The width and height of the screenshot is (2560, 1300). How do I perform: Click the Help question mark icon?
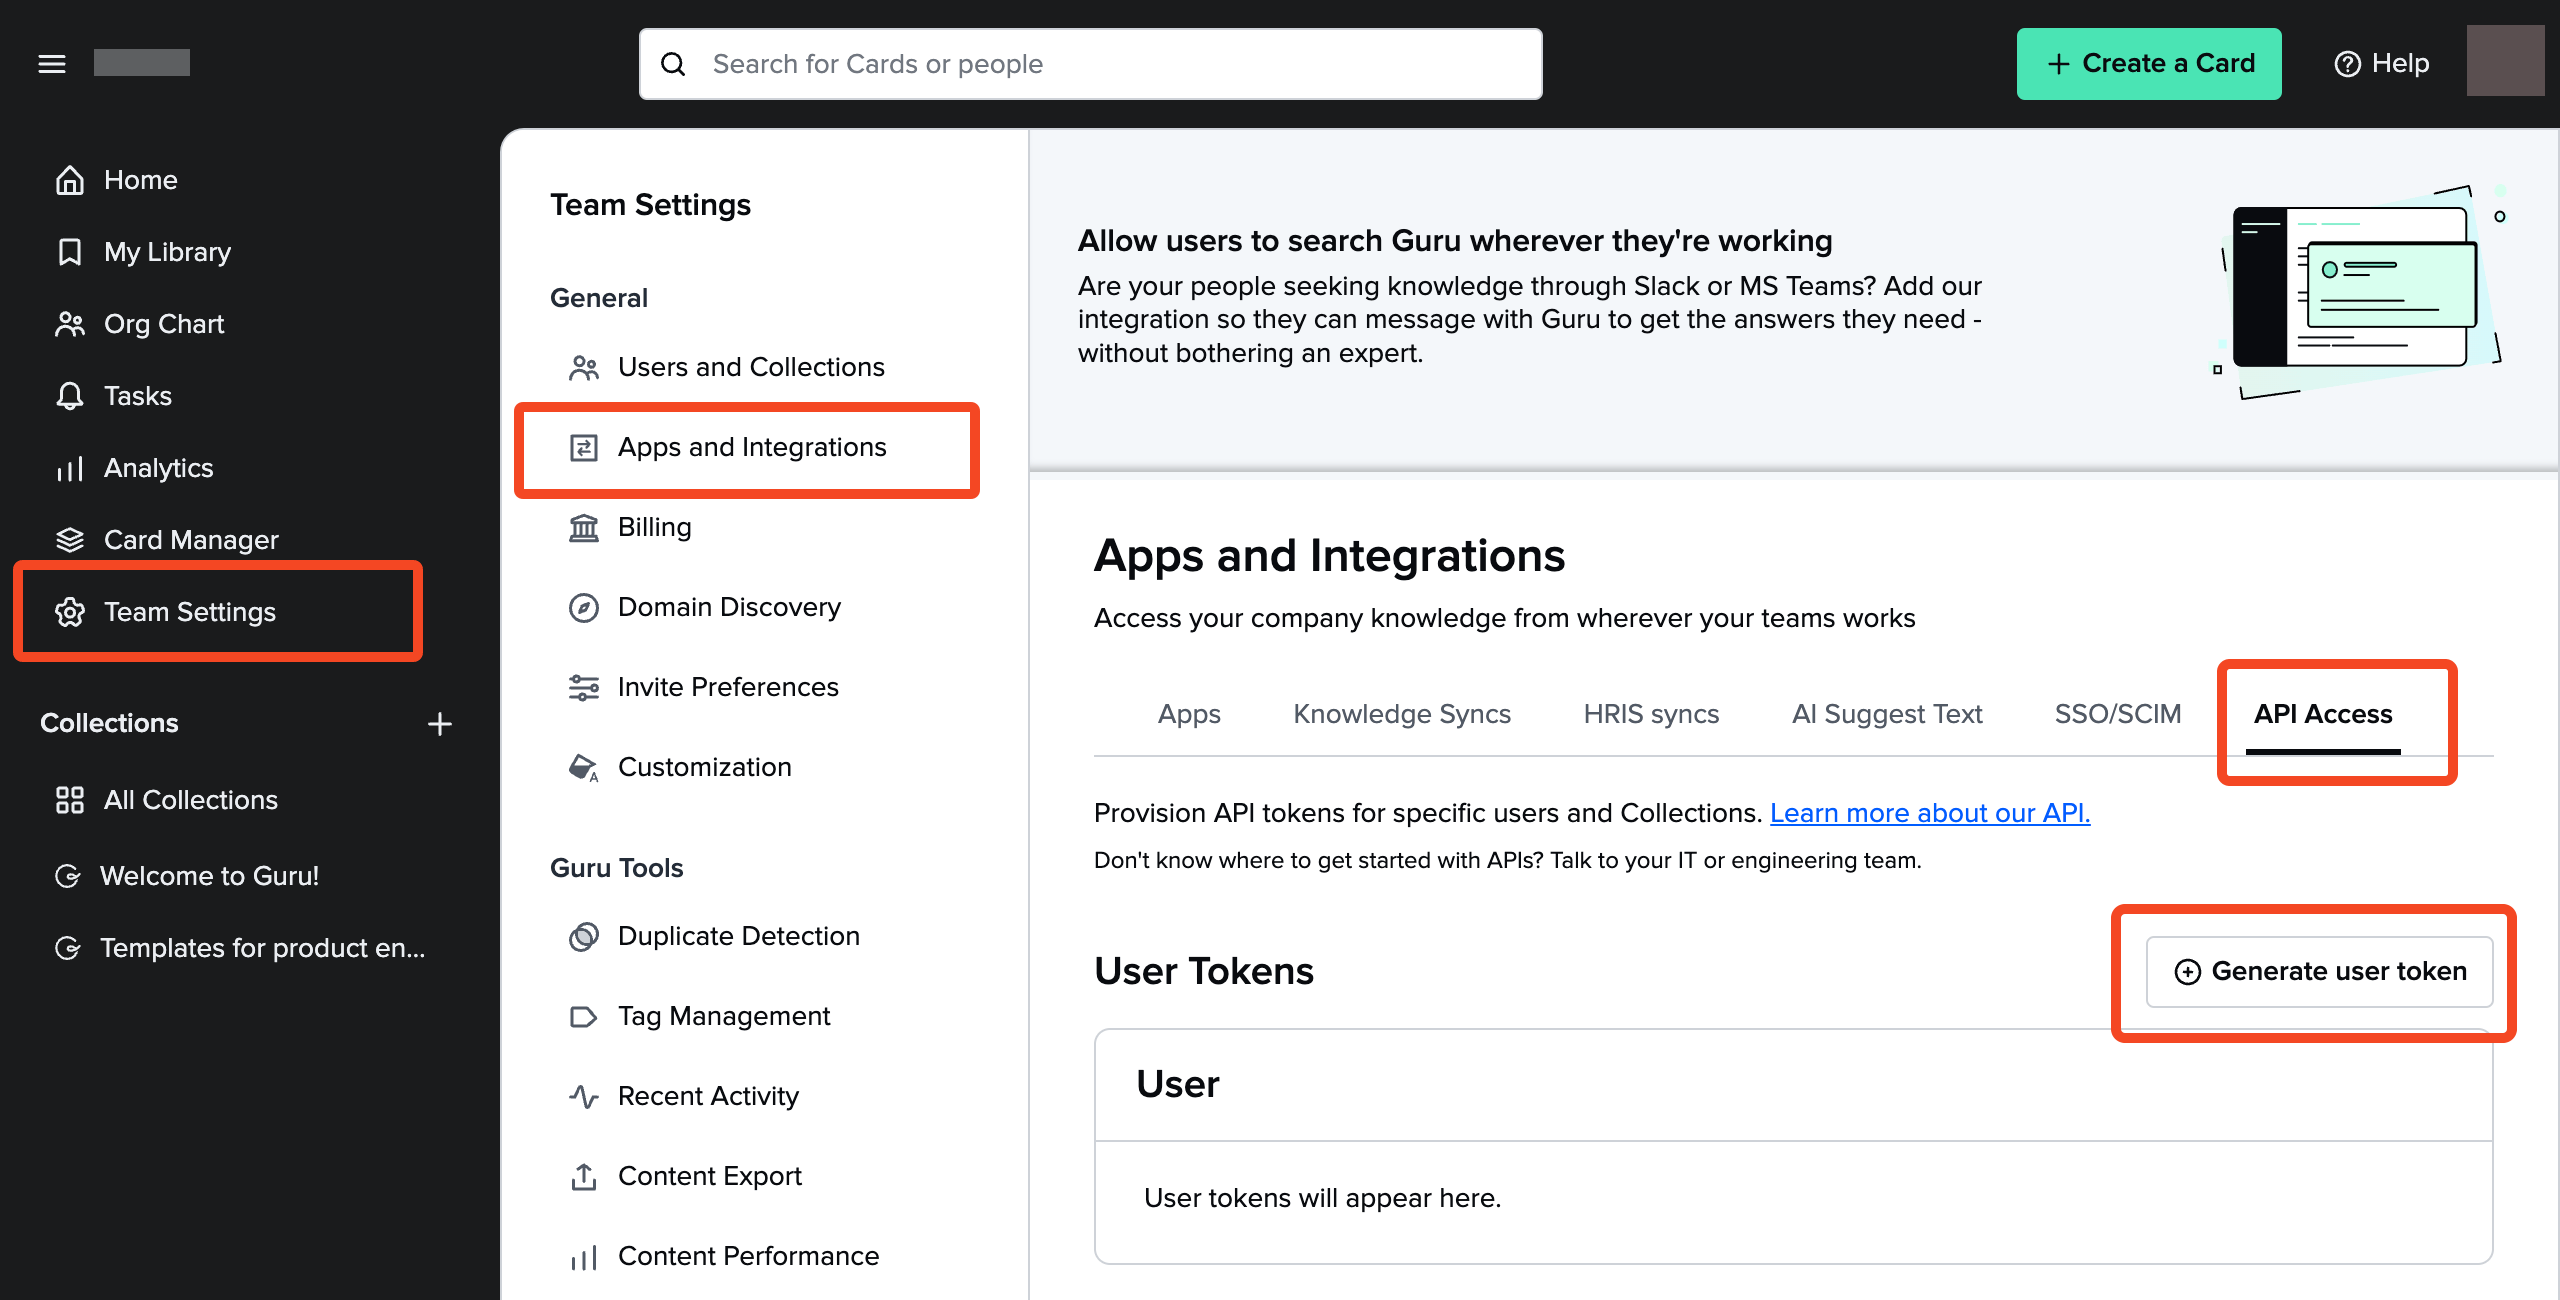point(2347,64)
